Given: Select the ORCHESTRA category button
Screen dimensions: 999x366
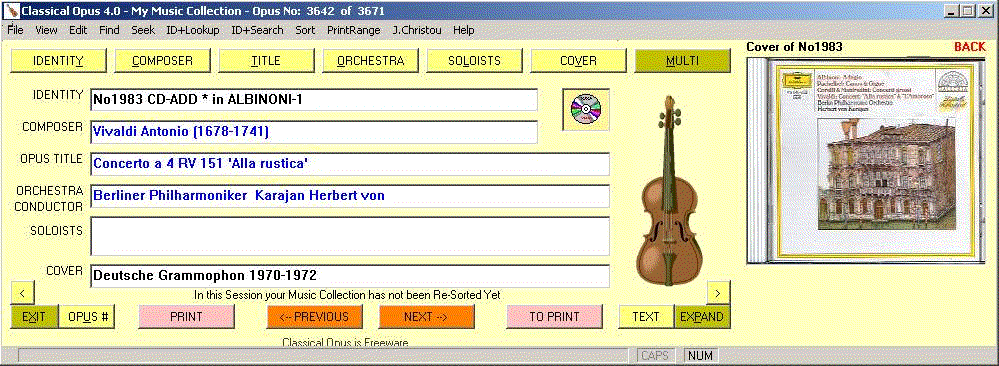Looking at the screenshot, I should [371, 61].
